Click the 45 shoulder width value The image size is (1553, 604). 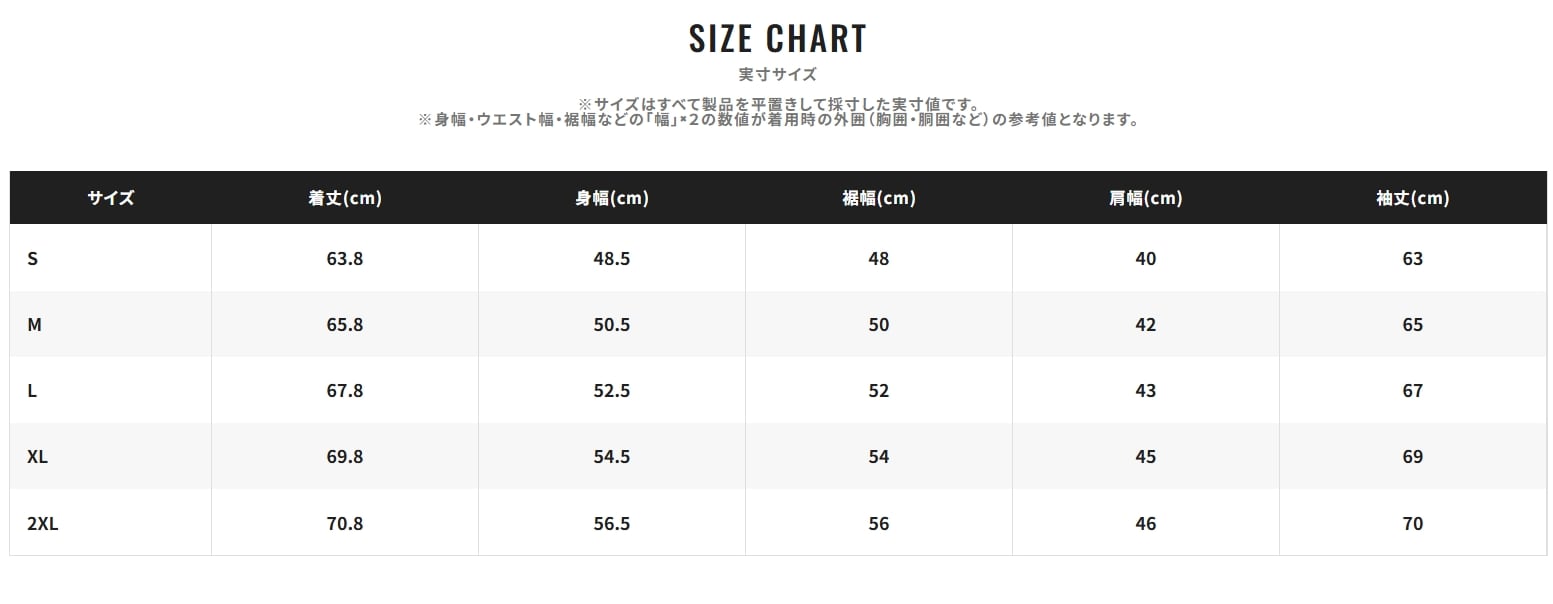(1146, 457)
